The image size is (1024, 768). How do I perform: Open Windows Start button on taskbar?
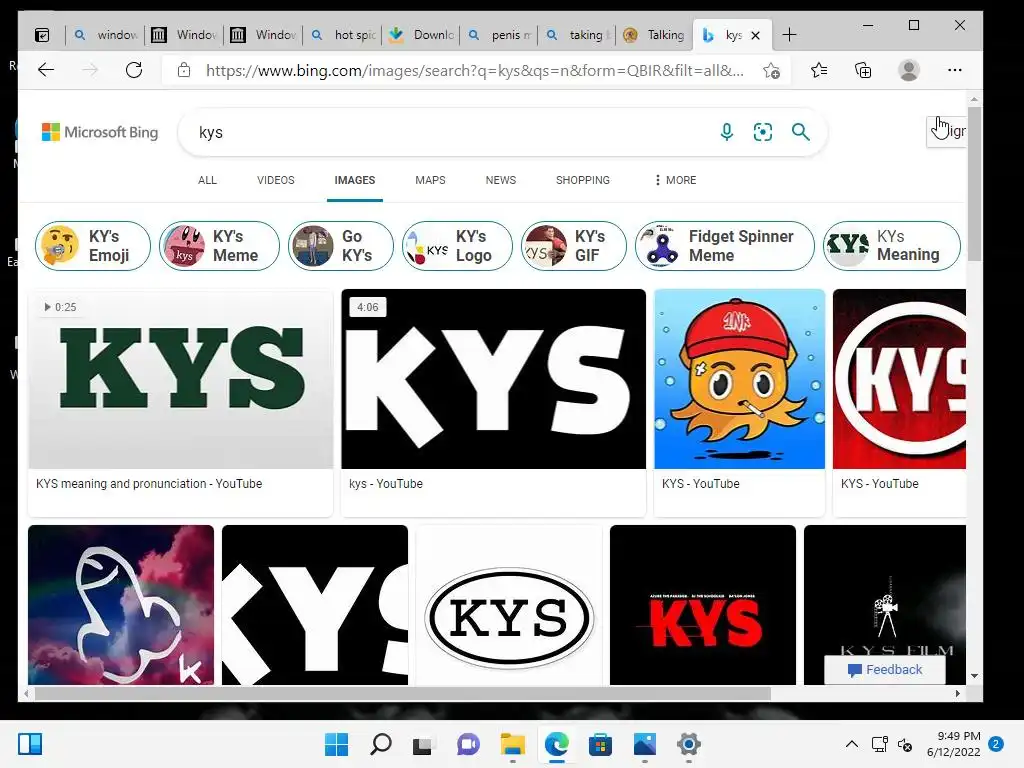point(336,744)
